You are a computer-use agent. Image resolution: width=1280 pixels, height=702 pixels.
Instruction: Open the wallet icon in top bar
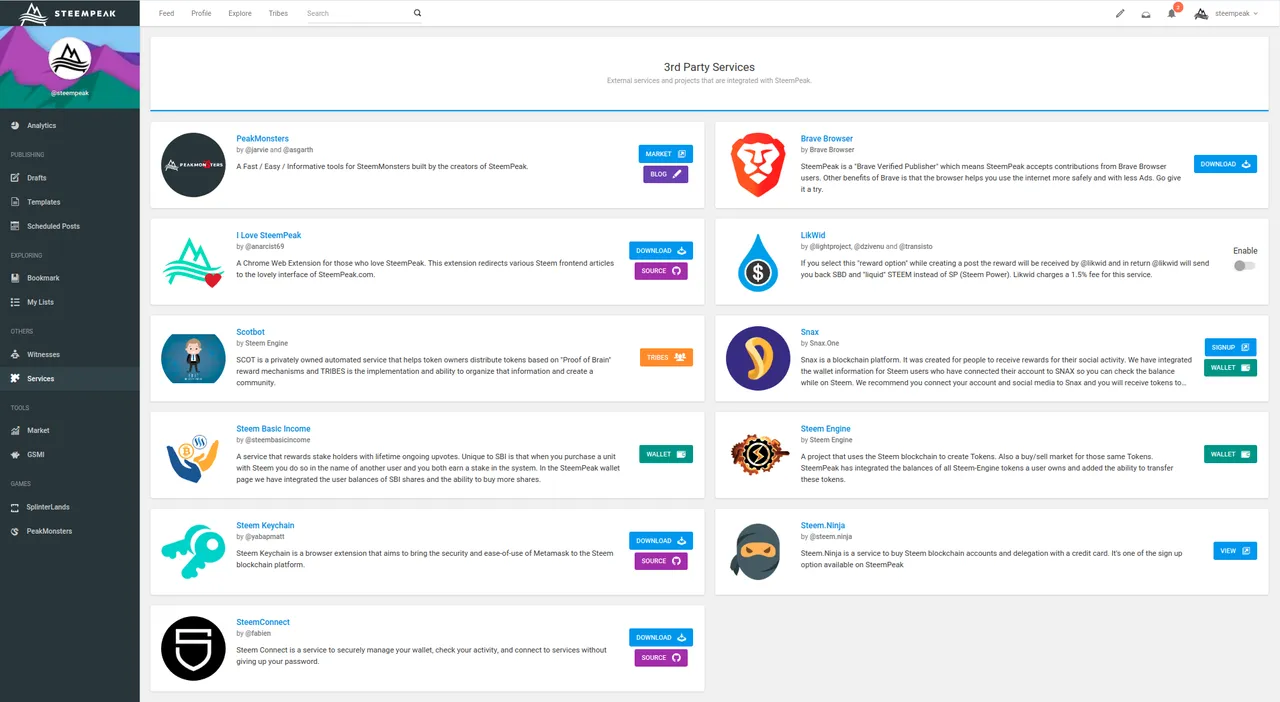(1146, 14)
